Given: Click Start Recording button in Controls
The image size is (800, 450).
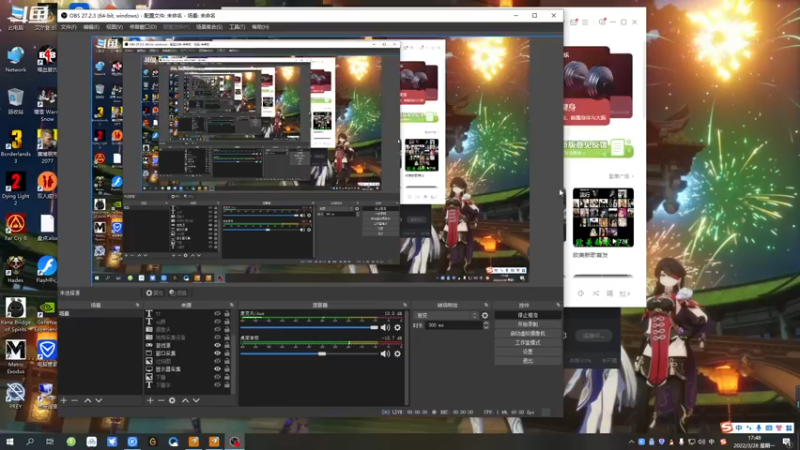Looking at the screenshot, I should (528, 324).
